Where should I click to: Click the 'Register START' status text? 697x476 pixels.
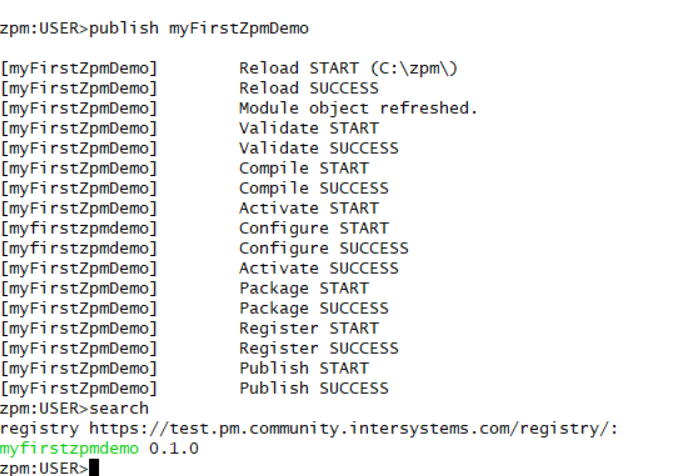pyautogui.click(x=308, y=328)
